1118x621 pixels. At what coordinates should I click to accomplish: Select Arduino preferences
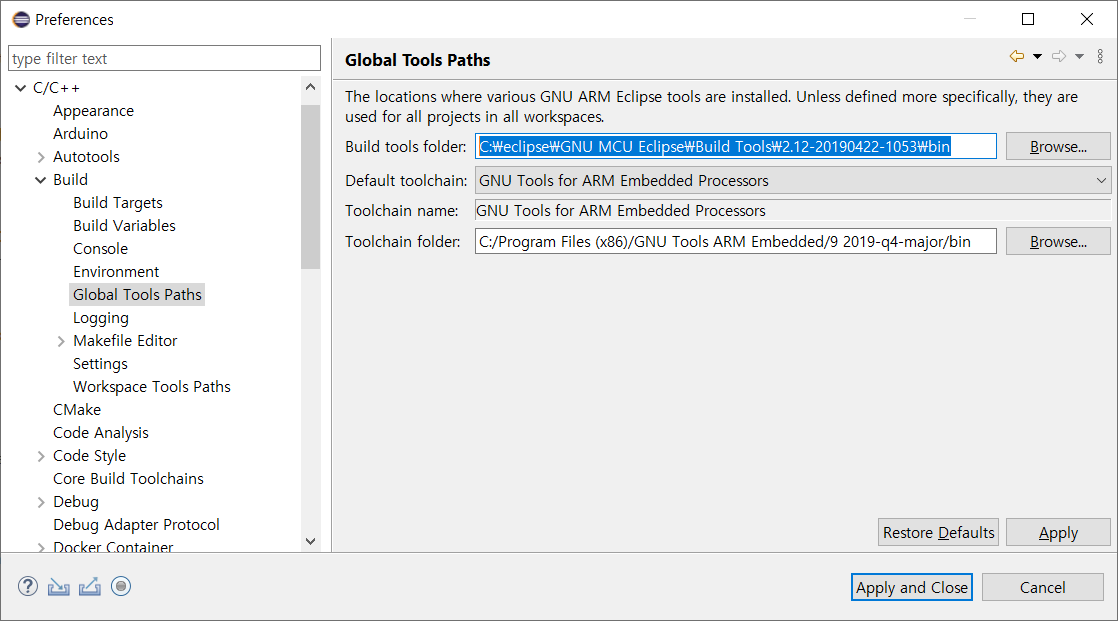pyautogui.click(x=81, y=133)
